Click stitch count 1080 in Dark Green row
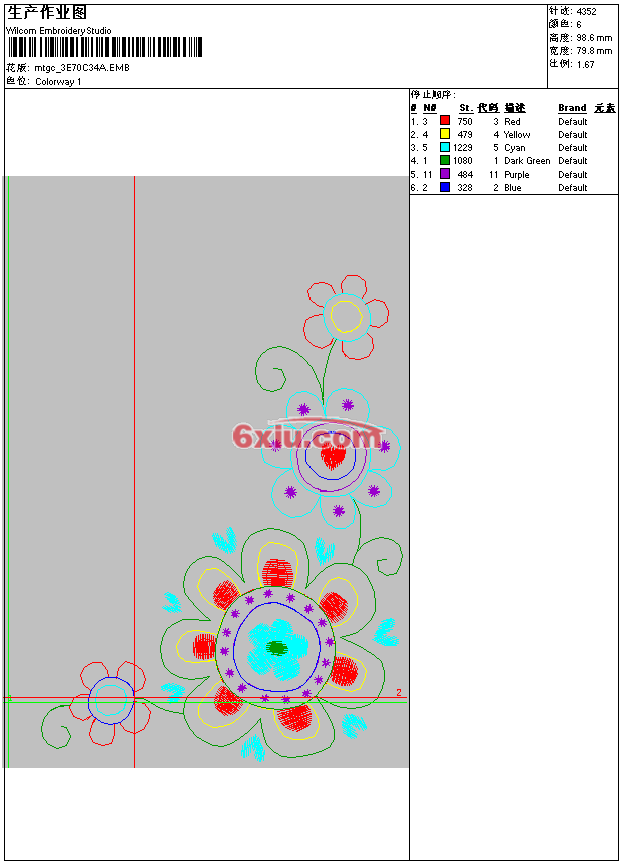 463,161
